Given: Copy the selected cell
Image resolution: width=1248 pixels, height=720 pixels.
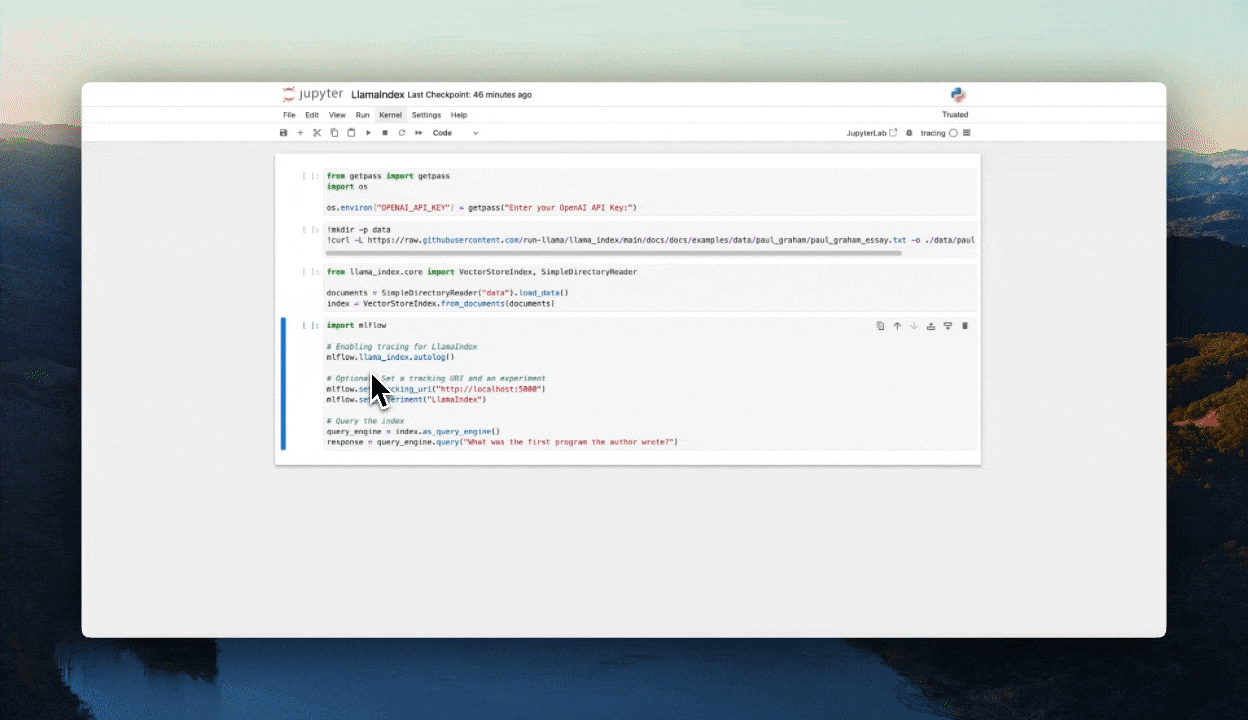Looking at the screenshot, I should (x=334, y=133).
